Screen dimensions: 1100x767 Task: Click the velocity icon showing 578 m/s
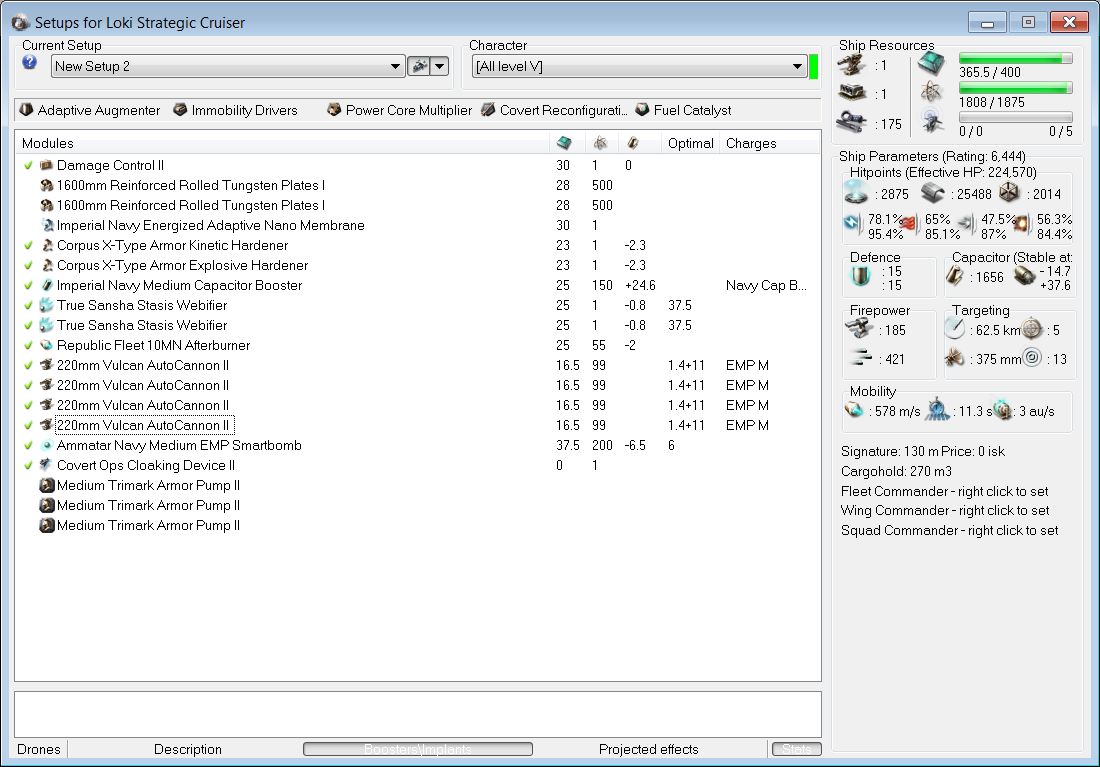click(x=854, y=410)
